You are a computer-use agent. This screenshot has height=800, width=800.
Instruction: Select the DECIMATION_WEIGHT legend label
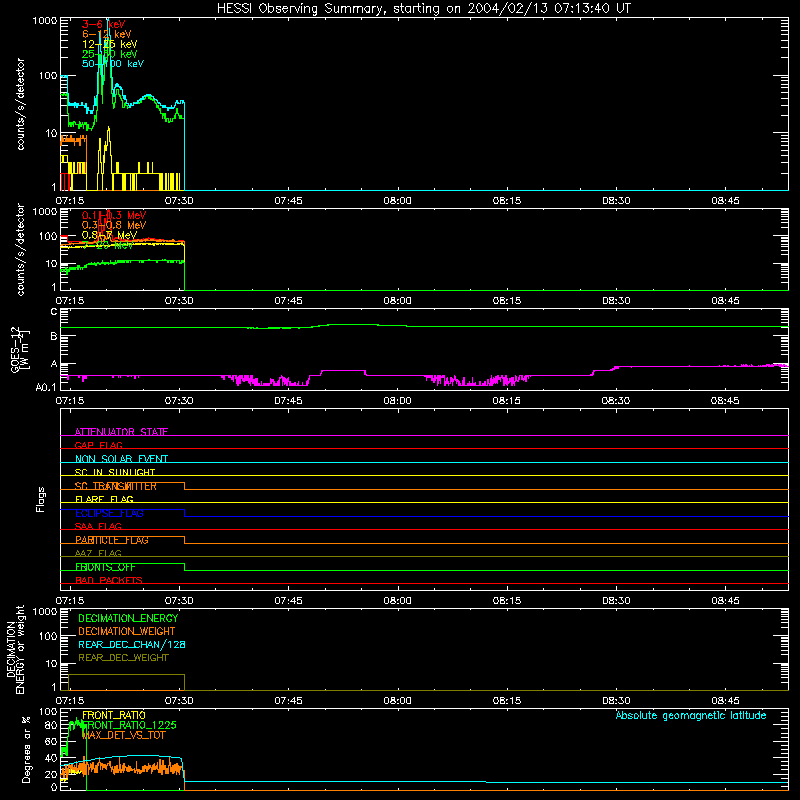pos(127,631)
